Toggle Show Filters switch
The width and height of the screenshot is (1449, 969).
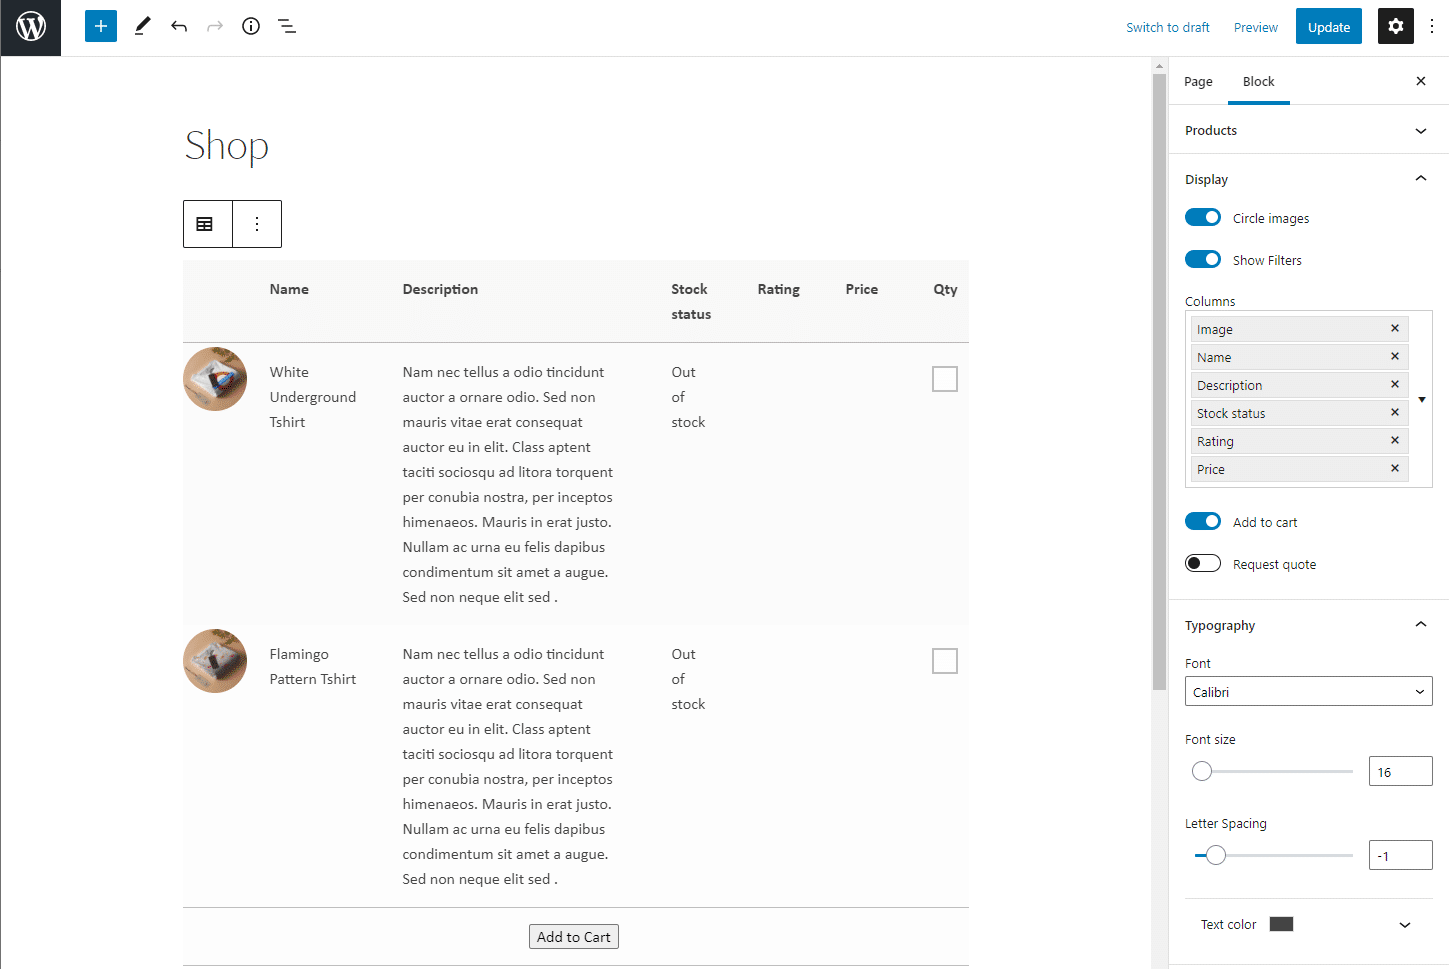click(1203, 259)
